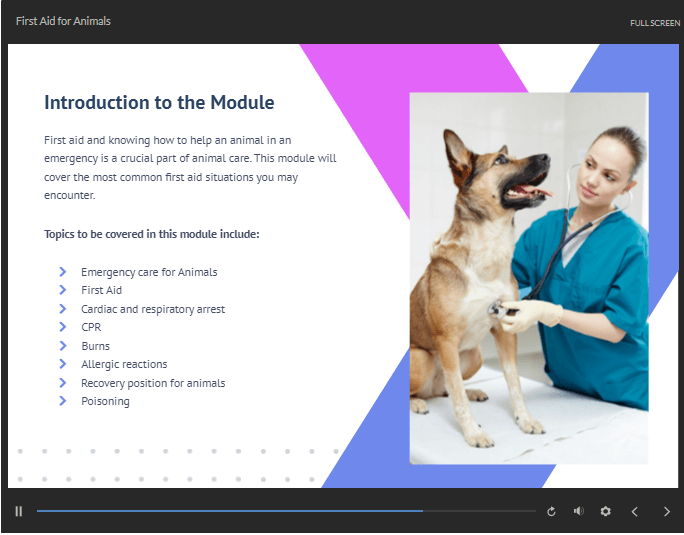Select Cardiac and respiratory arrest topic

coord(153,309)
